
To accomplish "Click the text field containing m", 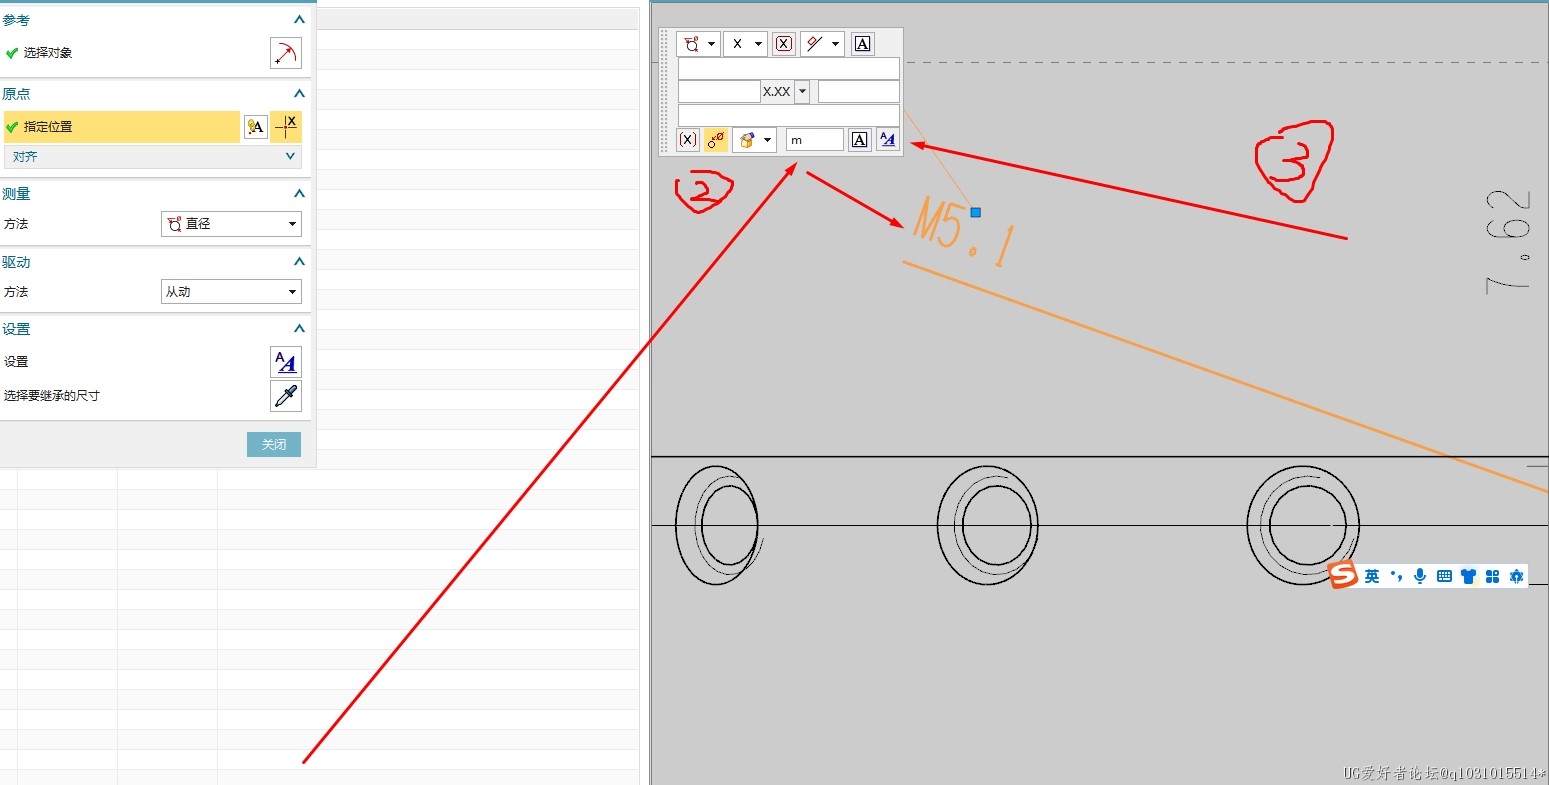I will click(815, 140).
